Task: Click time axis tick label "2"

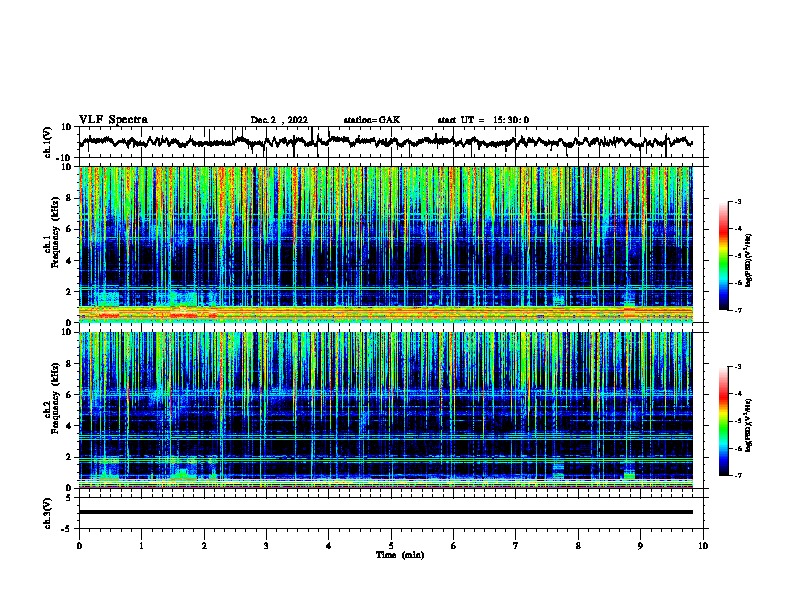Action: point(204,546)
